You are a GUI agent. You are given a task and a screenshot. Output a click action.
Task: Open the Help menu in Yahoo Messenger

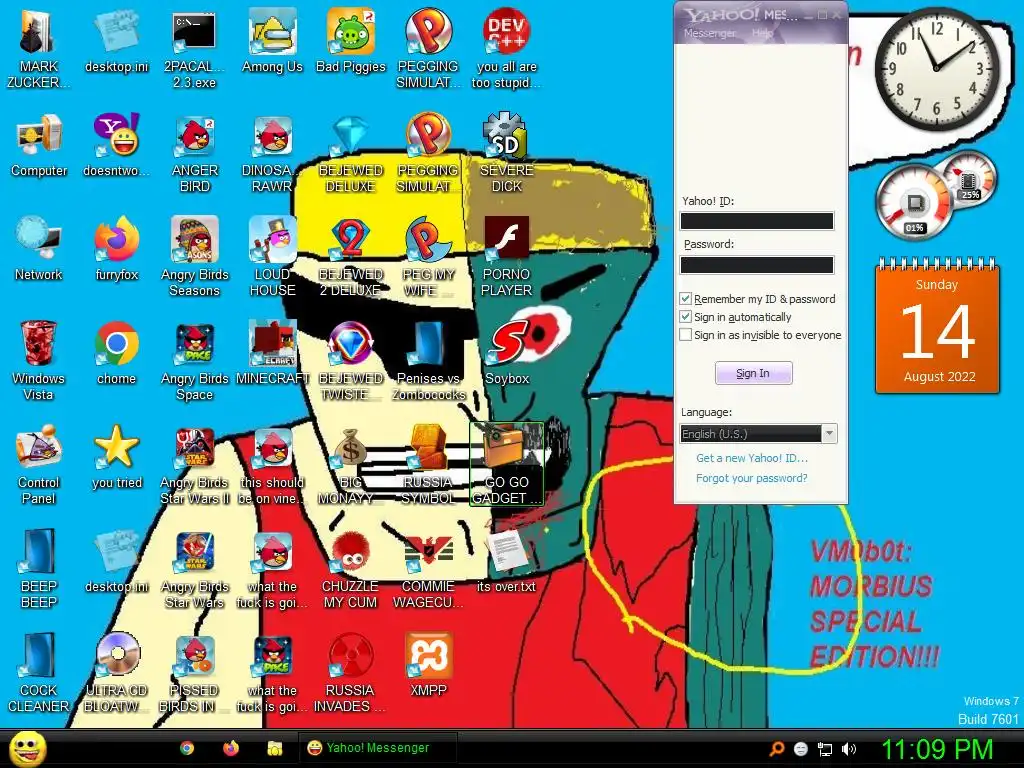tap(762, 33)
